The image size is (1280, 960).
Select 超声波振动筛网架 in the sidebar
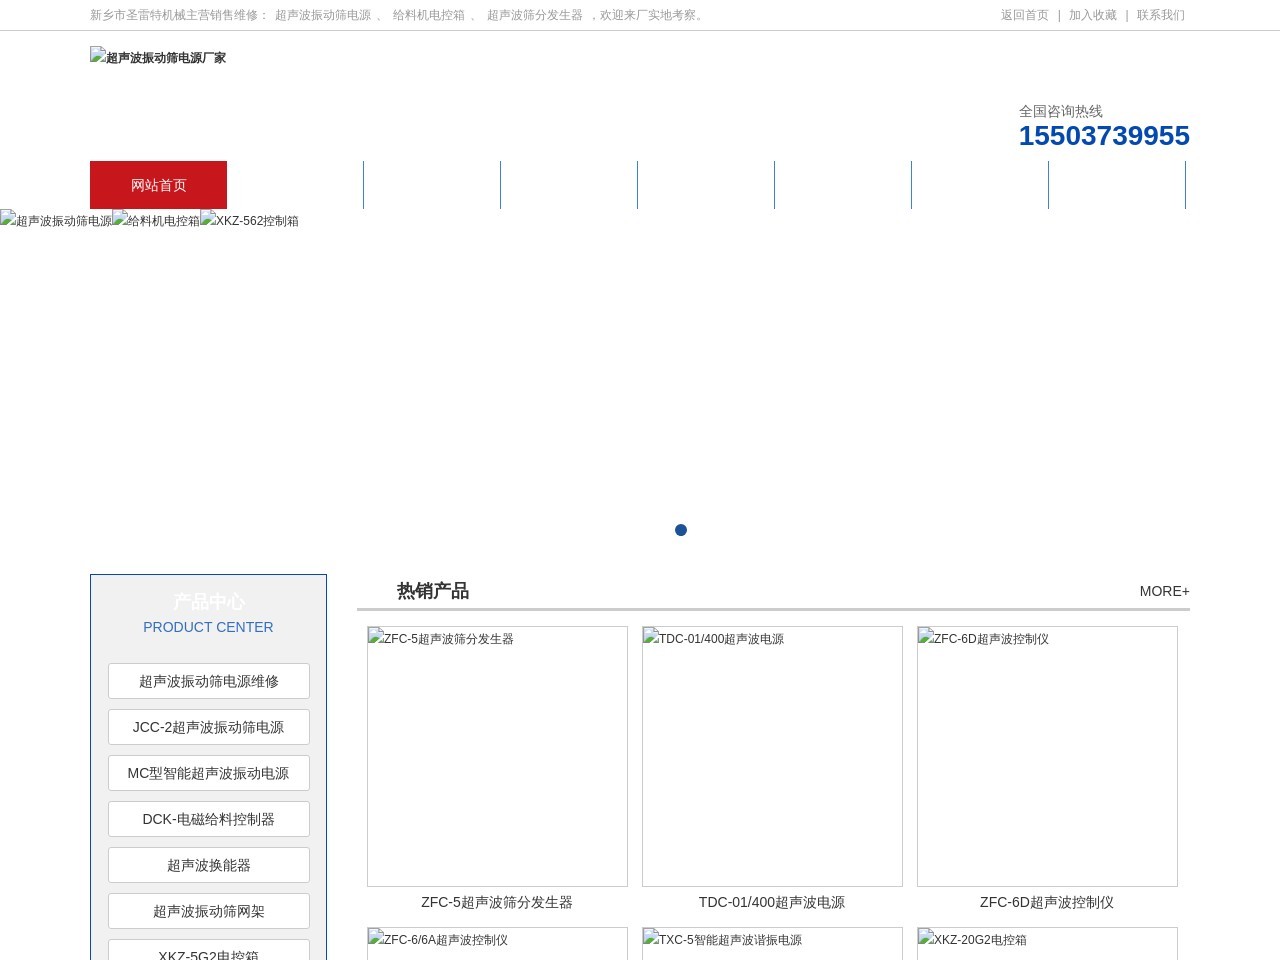[208, 911]
